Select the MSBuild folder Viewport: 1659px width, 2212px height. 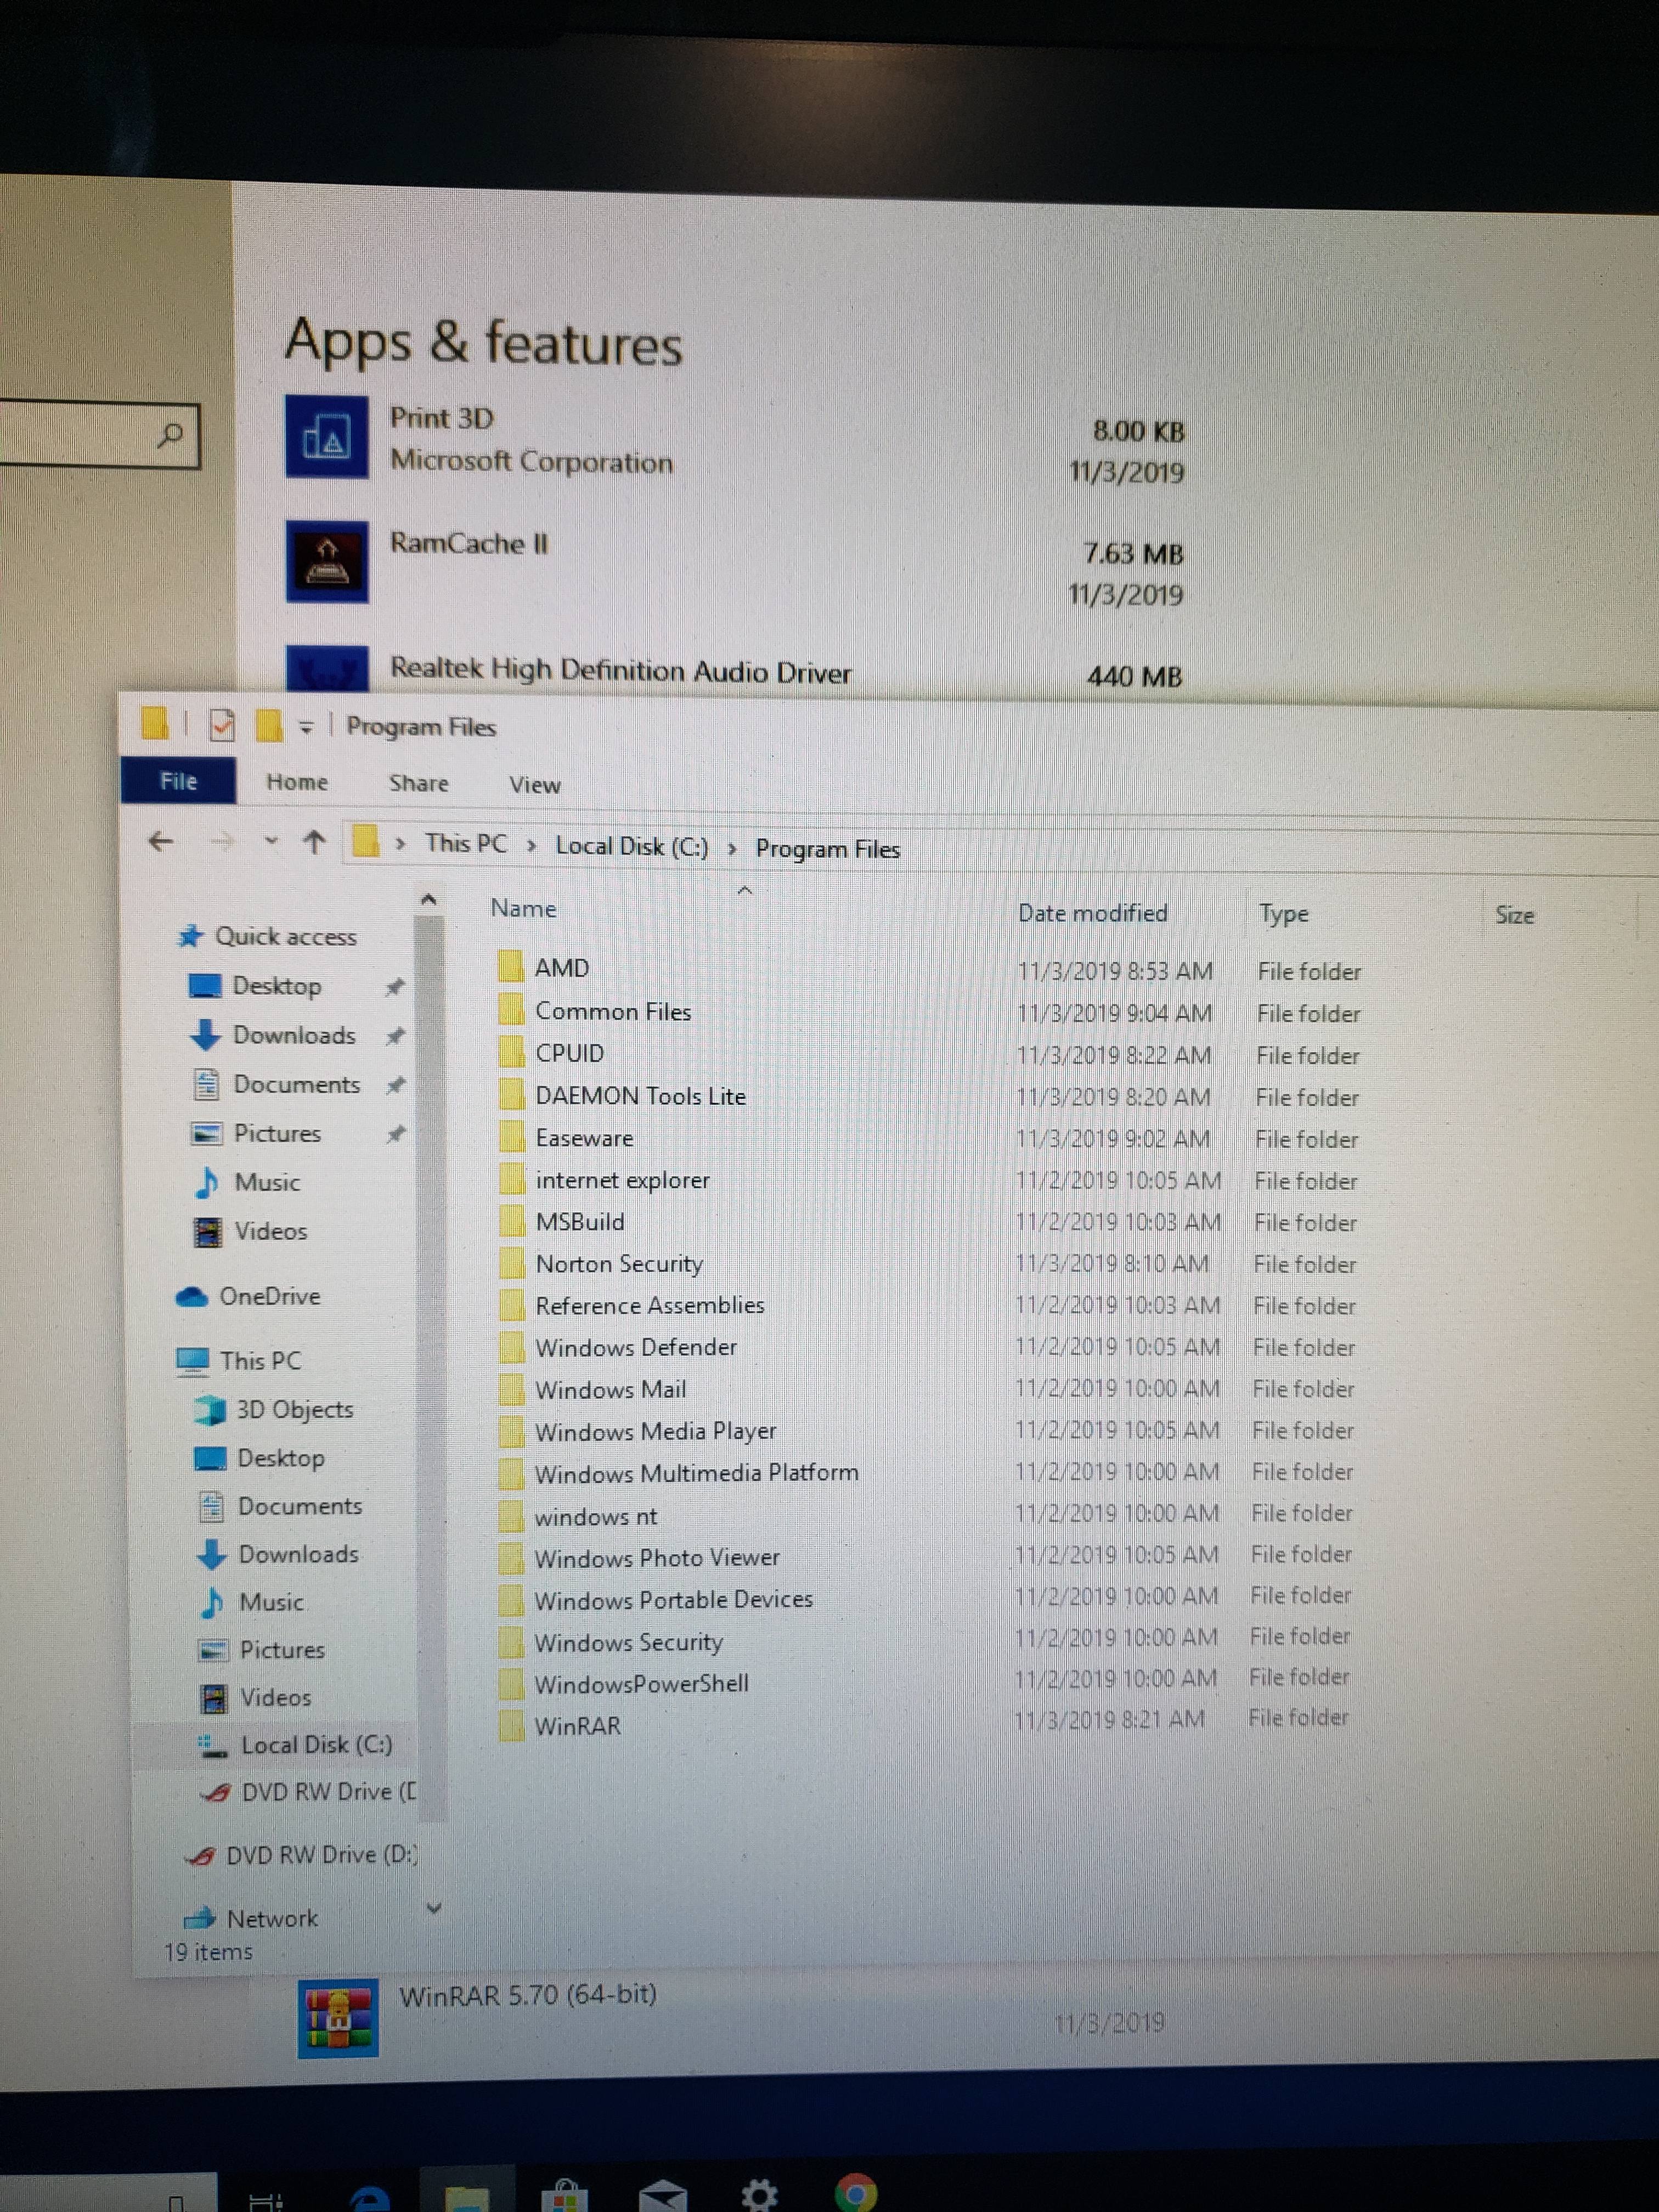tap(579, 1222)
